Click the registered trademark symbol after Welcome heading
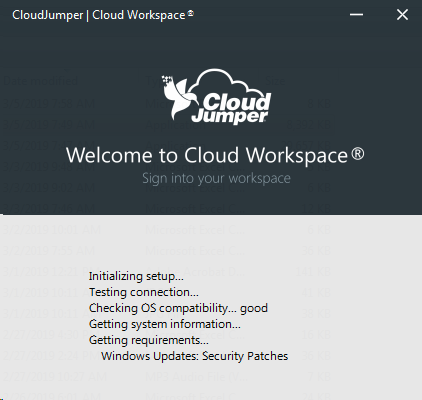This screenshot has height=400, width=422. click(358, 154)
